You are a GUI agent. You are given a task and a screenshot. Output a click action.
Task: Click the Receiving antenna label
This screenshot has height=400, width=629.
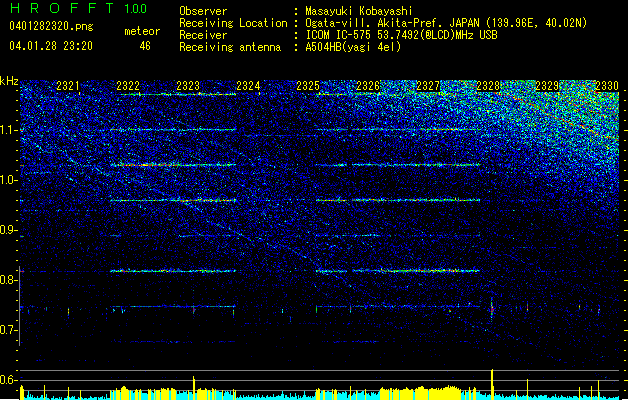pos(230,47)
